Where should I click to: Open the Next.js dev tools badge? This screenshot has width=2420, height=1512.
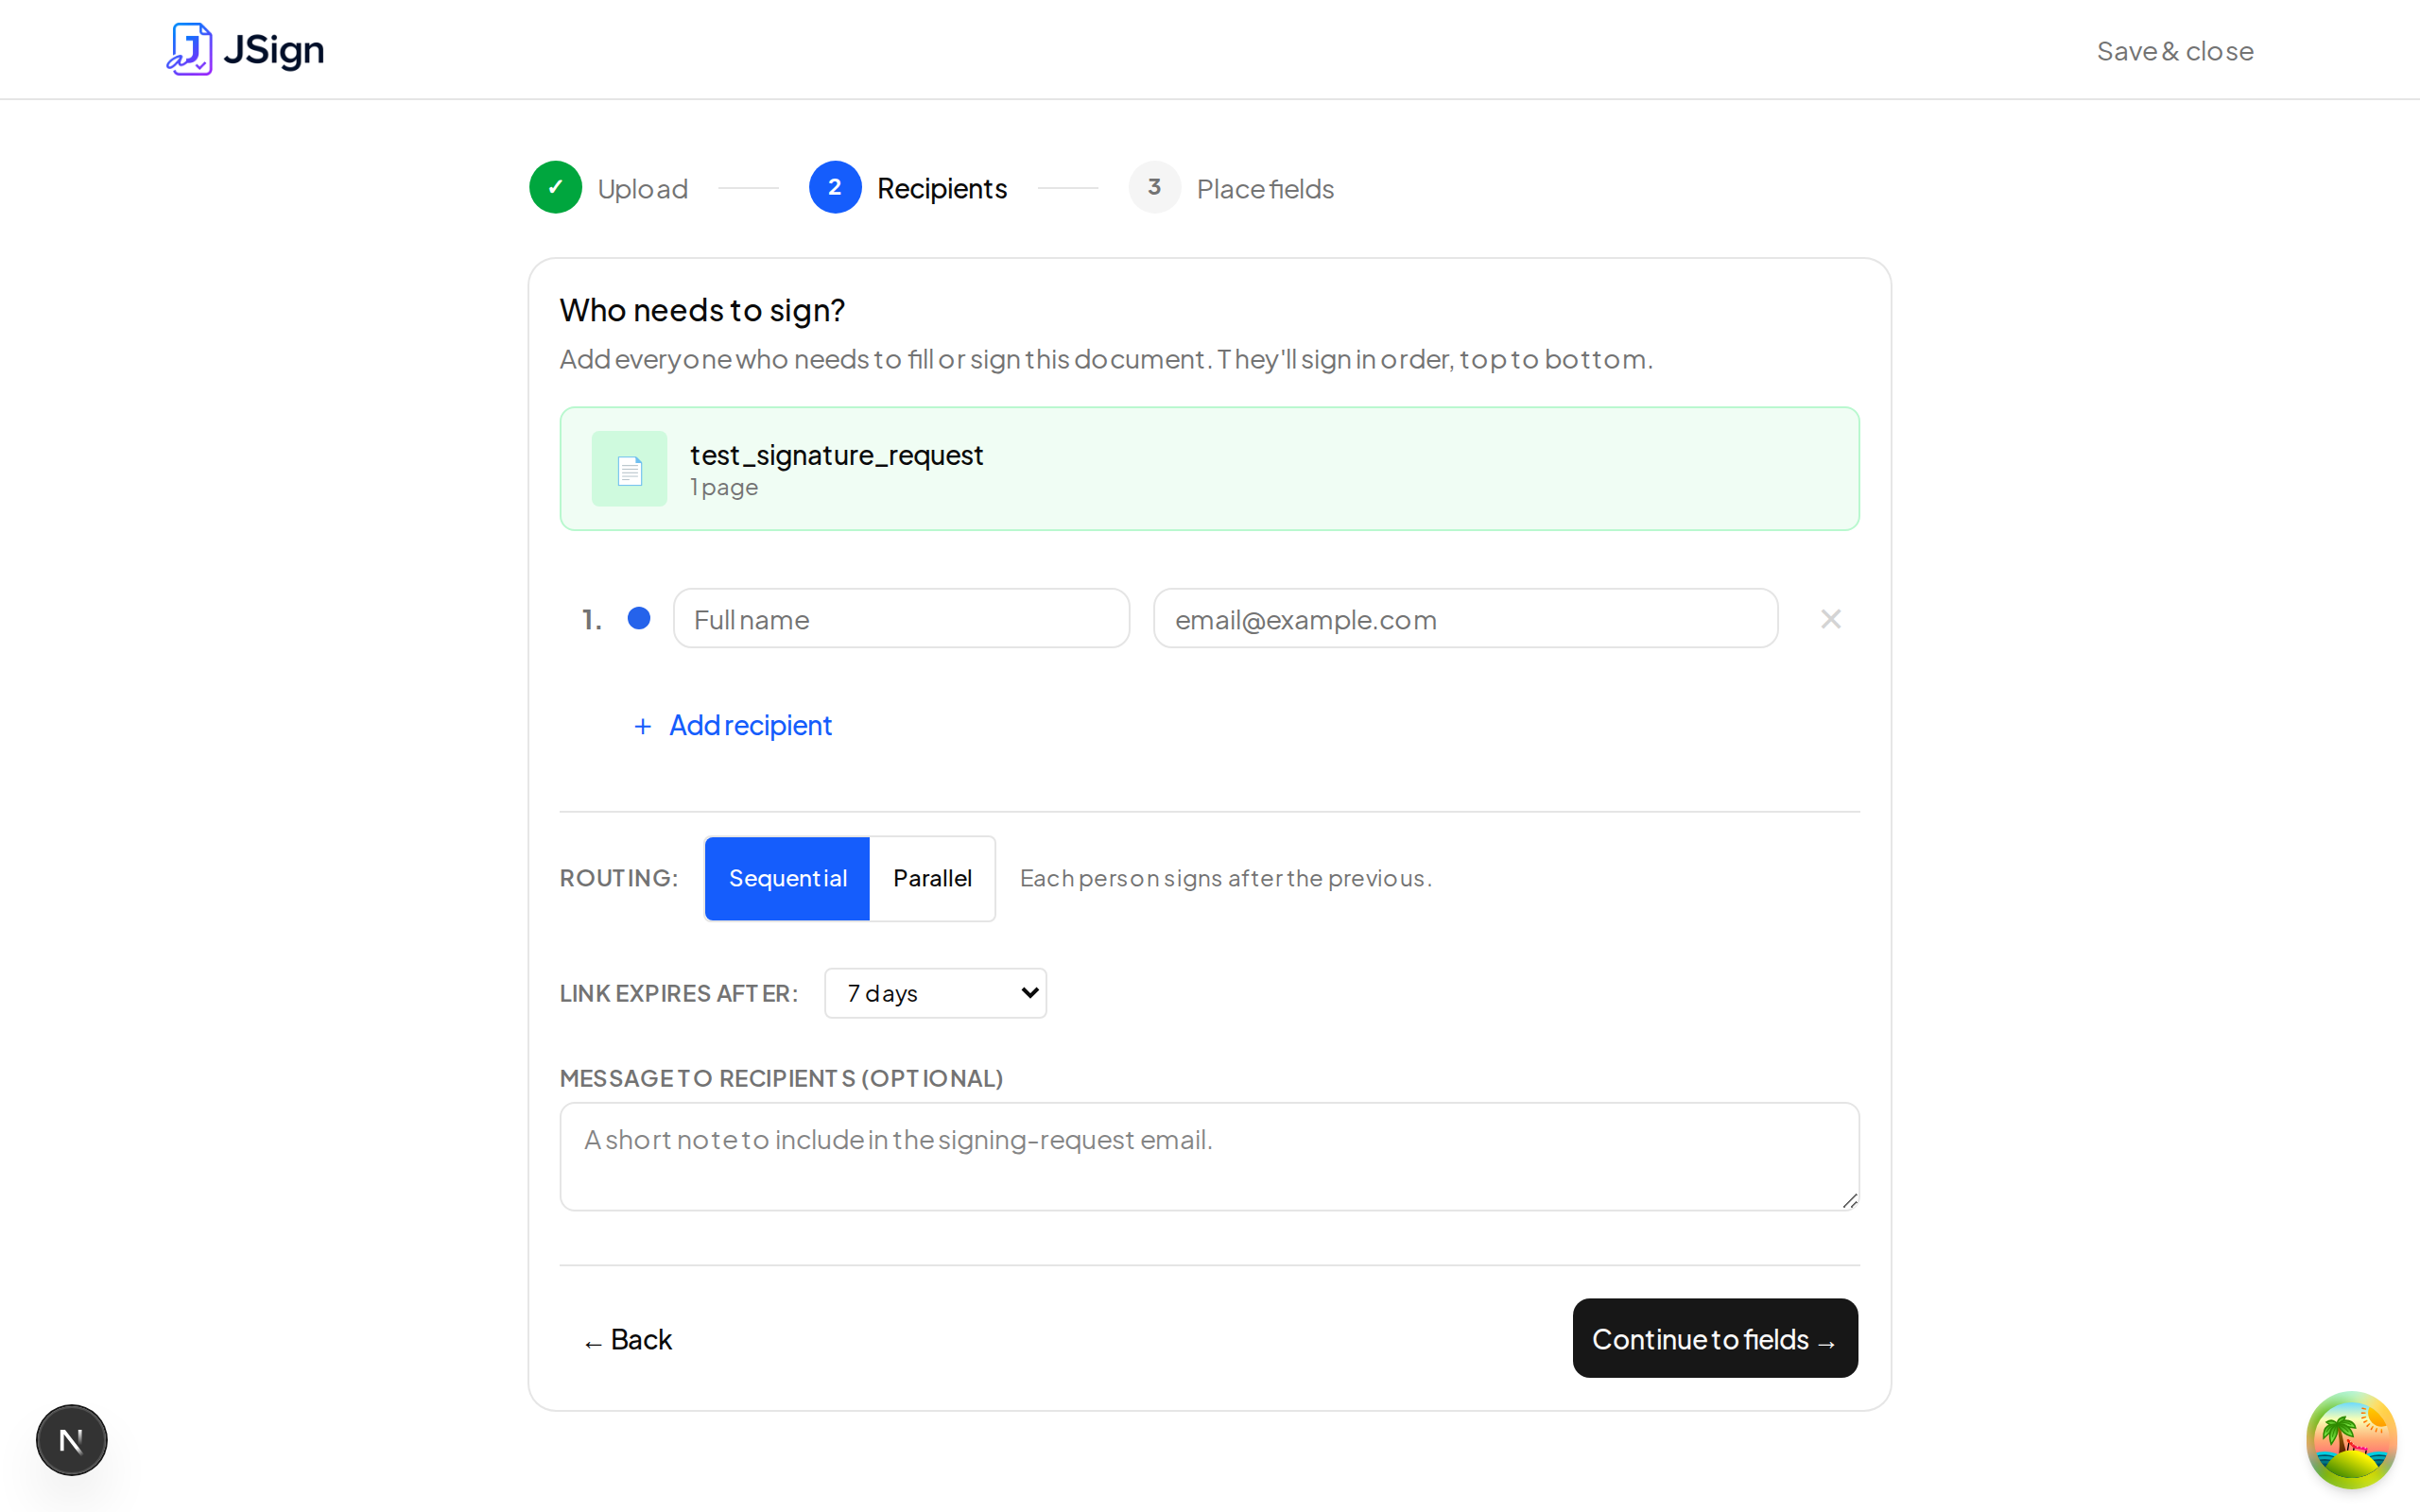[71, 1440]
